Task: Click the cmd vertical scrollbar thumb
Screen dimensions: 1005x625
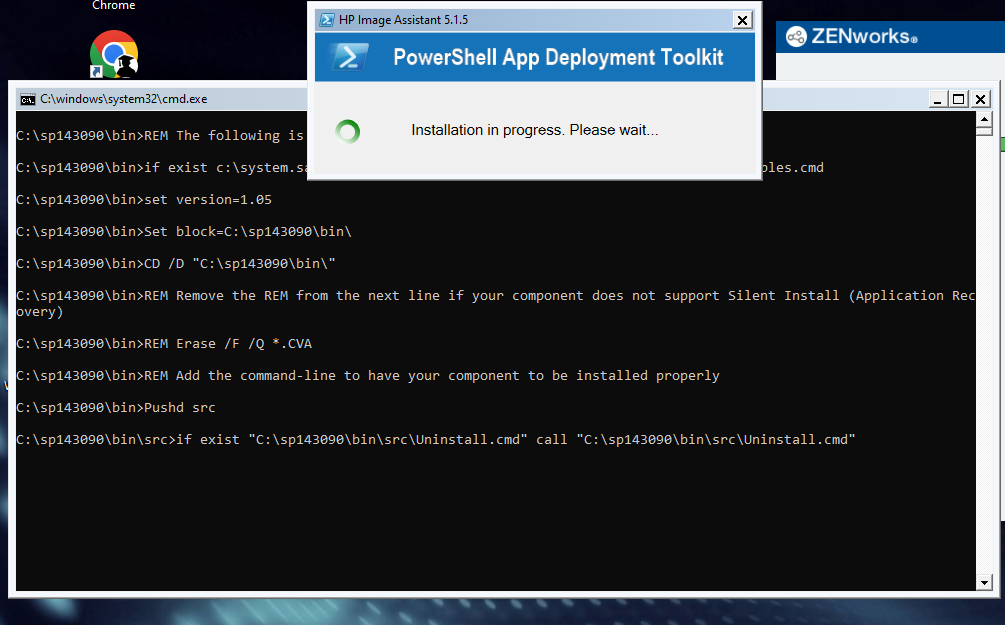Action: pyautogui.click(x=984, y=131)
